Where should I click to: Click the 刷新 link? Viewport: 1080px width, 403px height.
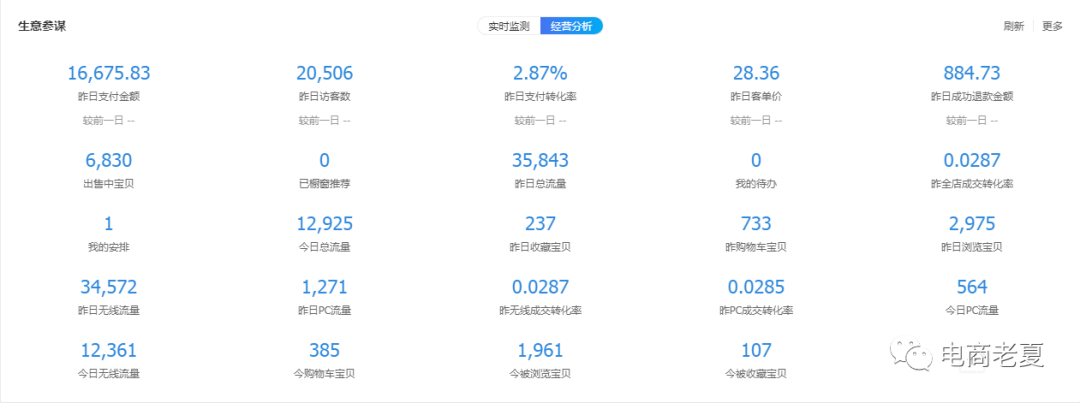(1013, 26)
